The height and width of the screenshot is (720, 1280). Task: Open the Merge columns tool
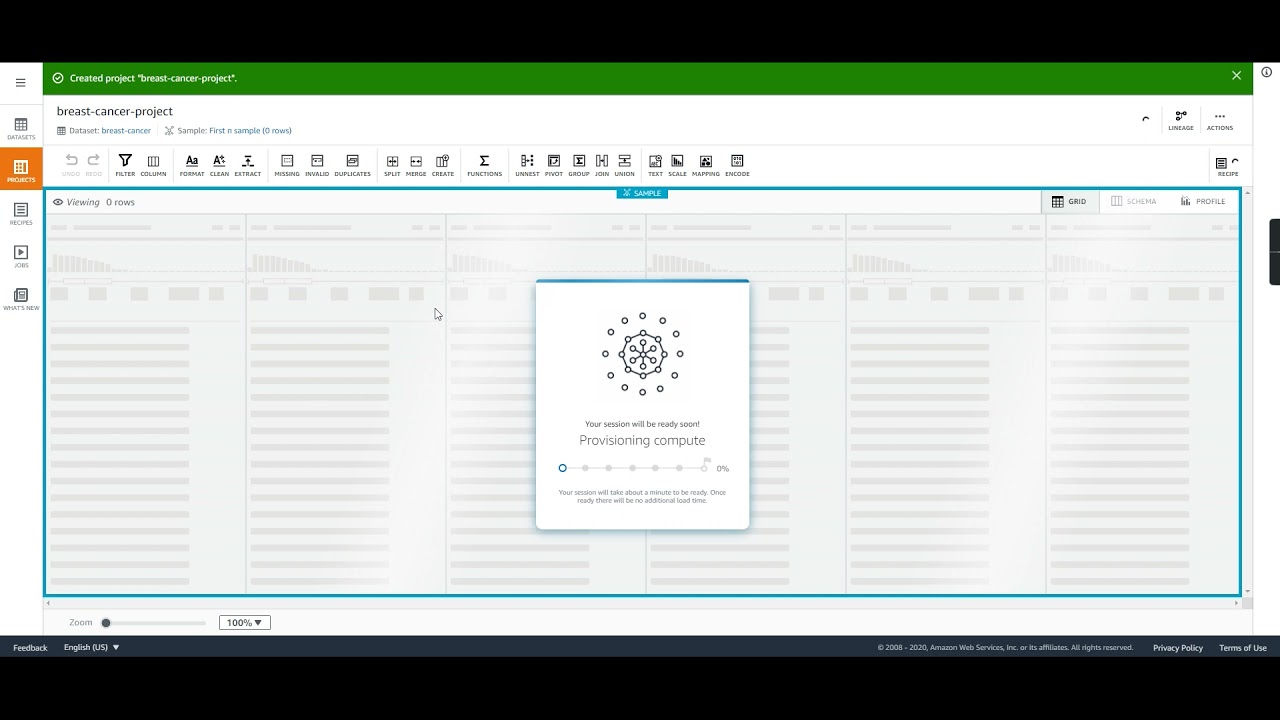pos(416,165)
